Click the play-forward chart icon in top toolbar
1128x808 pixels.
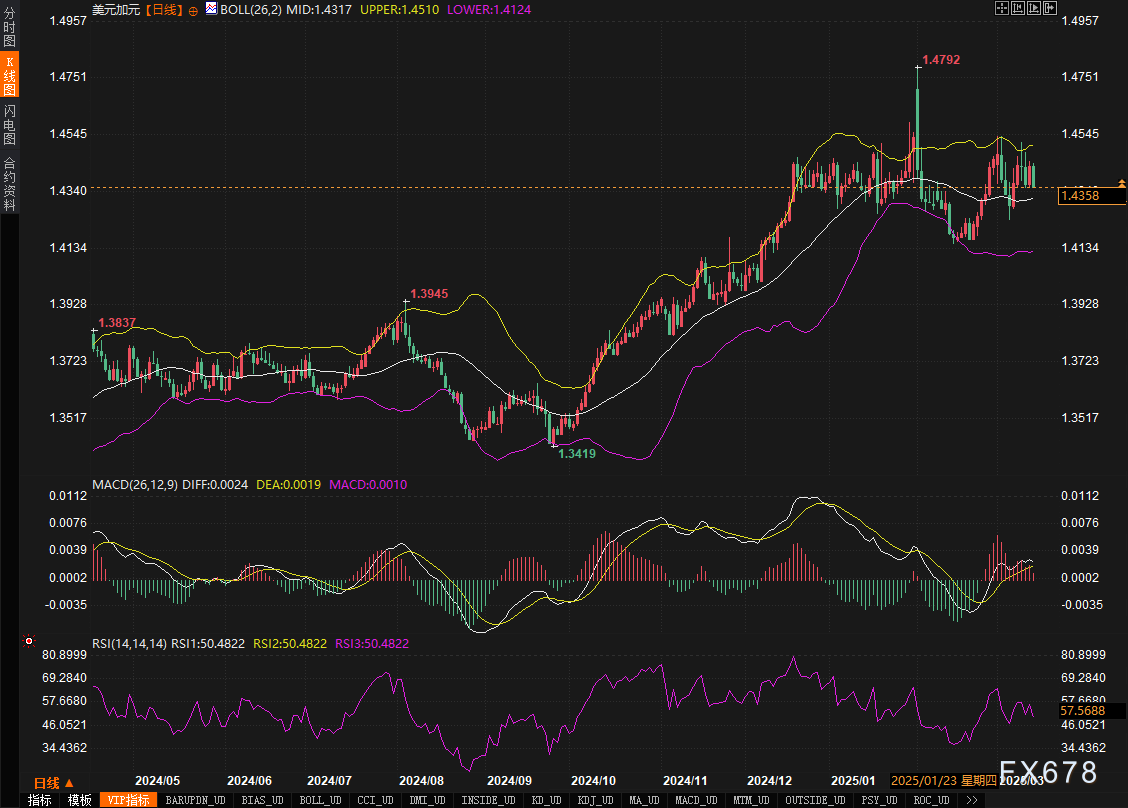point(1035,8)
